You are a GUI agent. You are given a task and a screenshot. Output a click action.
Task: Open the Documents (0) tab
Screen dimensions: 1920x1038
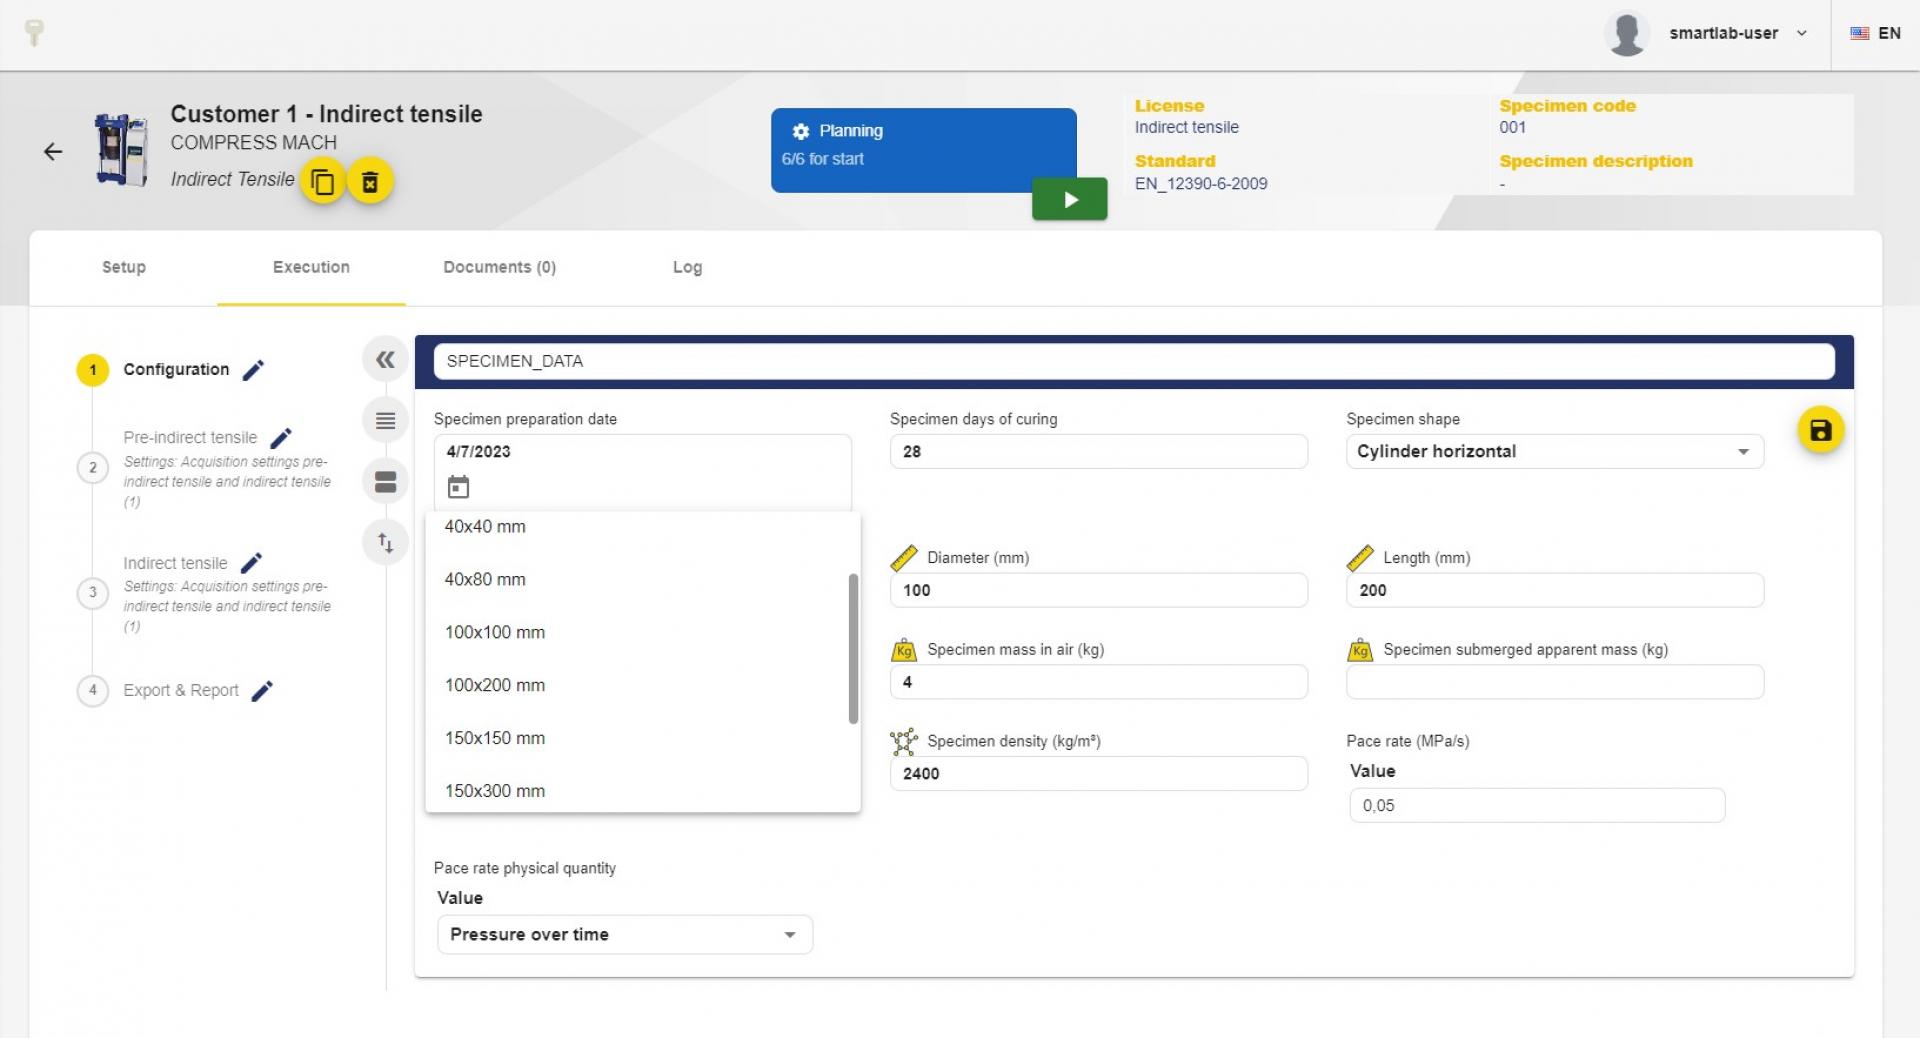[499, 267]
